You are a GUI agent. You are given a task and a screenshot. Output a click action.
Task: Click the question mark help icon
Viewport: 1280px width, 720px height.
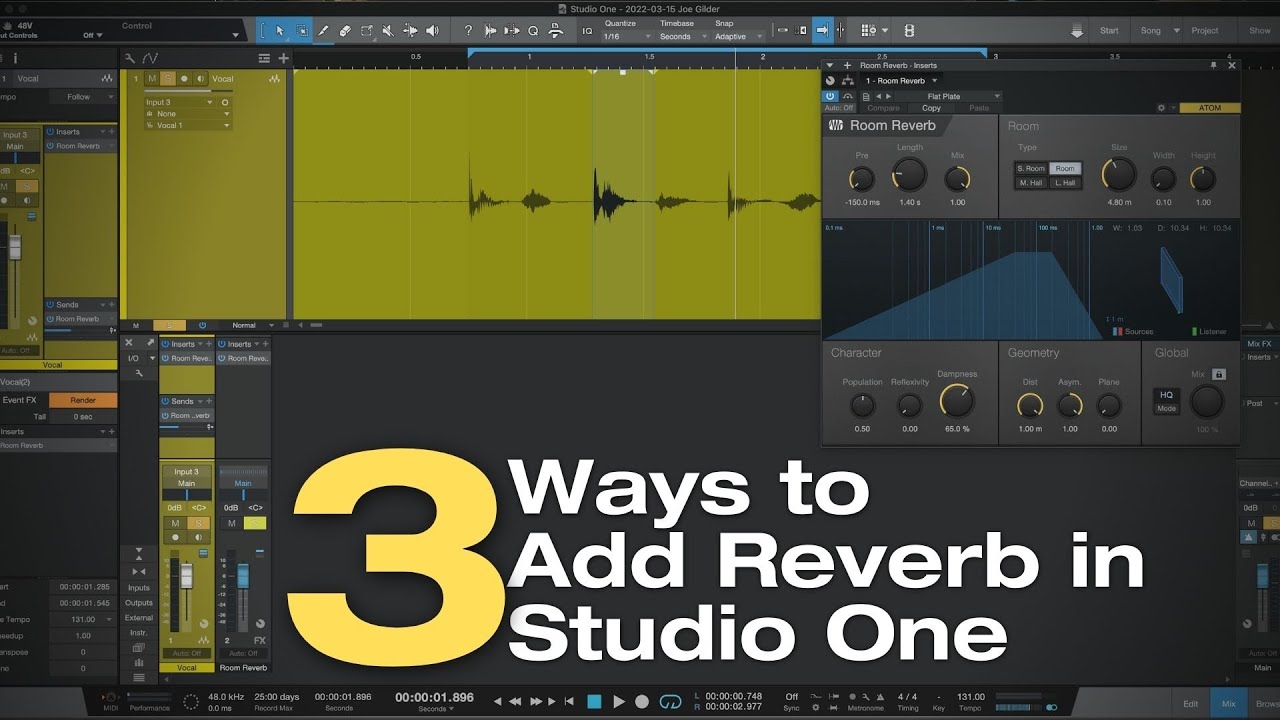click(468, 31)
